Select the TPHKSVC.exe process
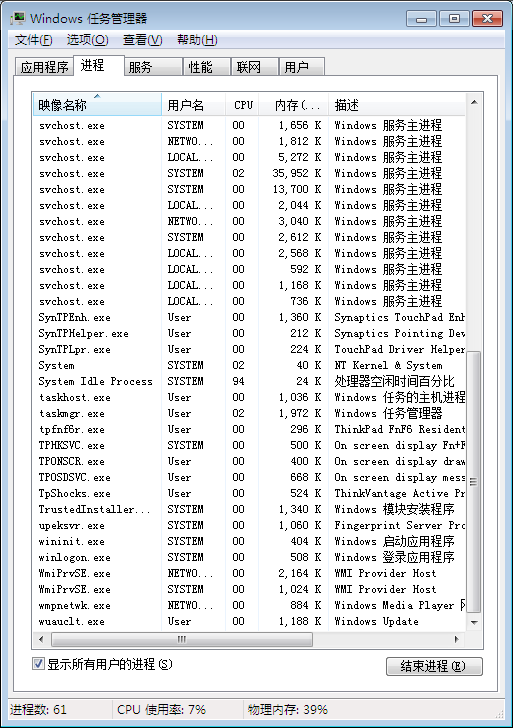This screenshot has width=513, height=728. (249, 445)
